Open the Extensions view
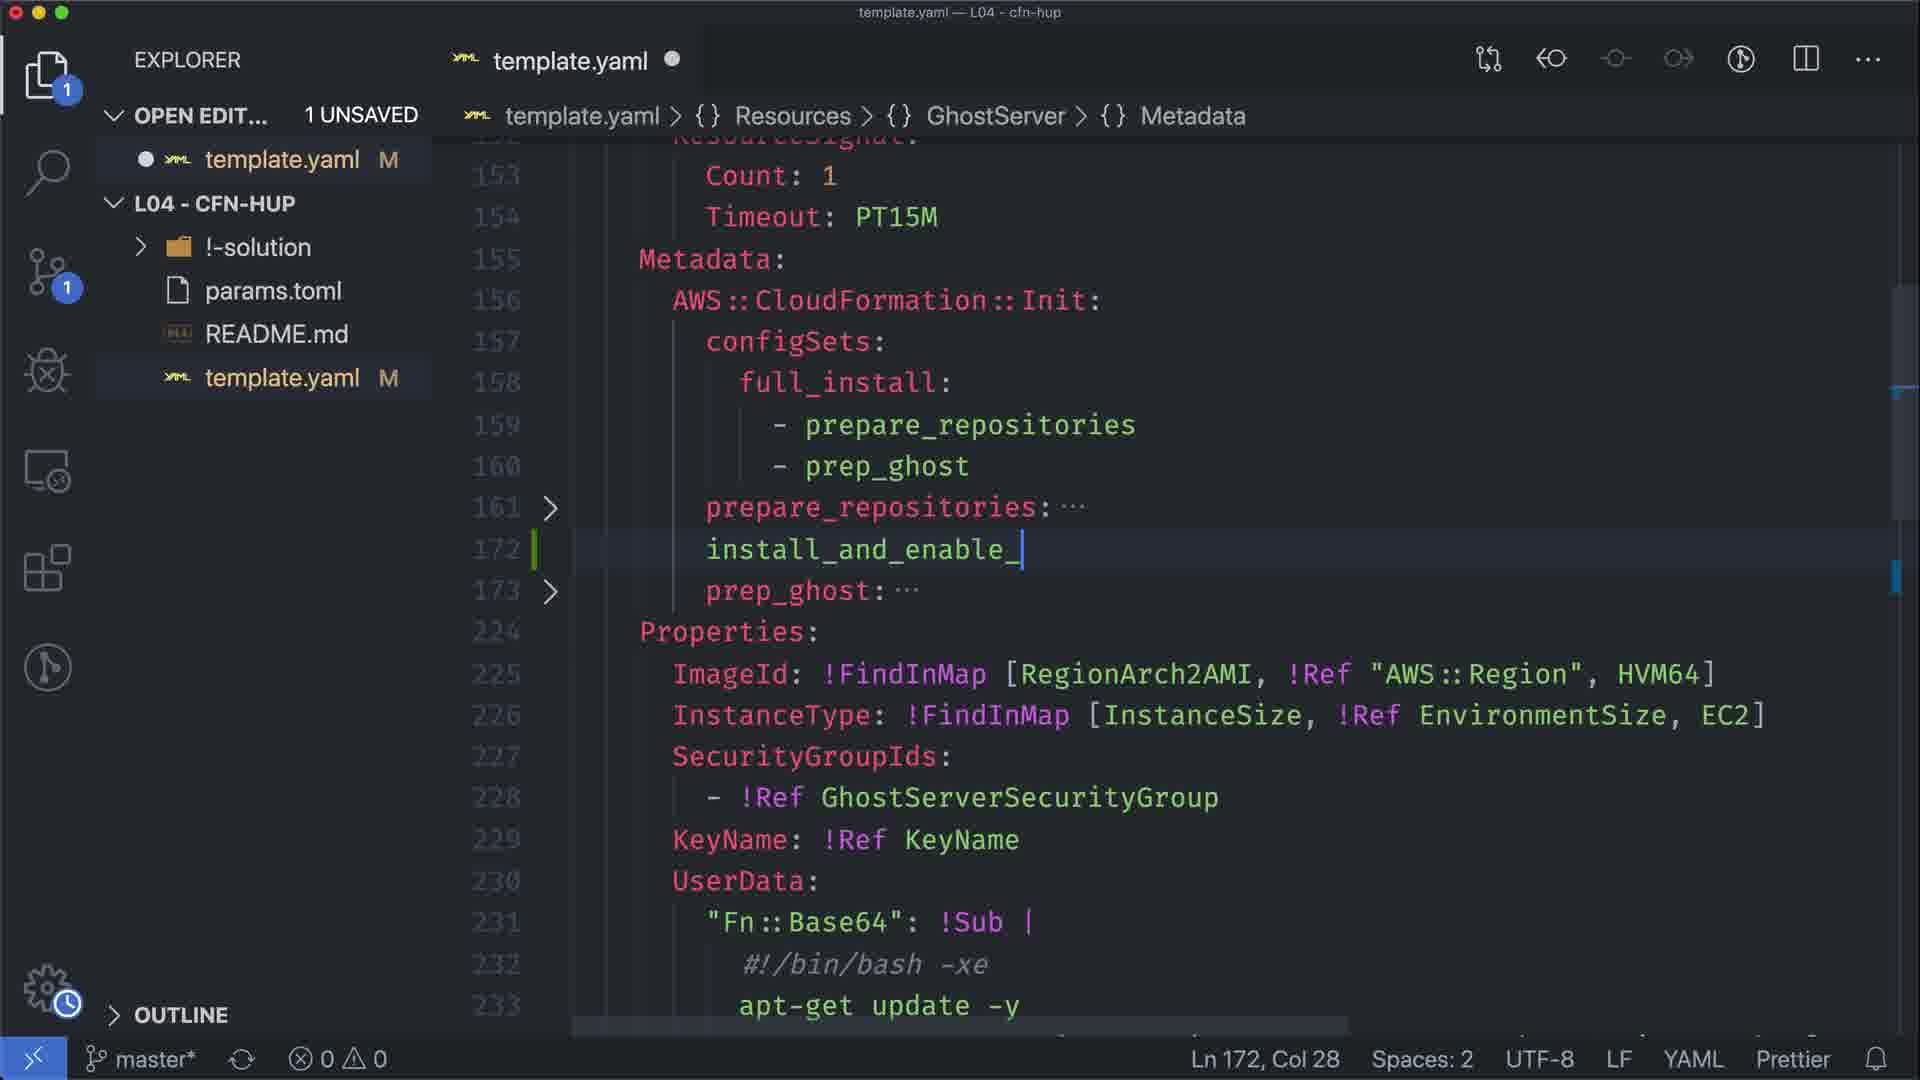Image resolution: width=1920 pixels, height=1080 pixels. click(47, 569)
